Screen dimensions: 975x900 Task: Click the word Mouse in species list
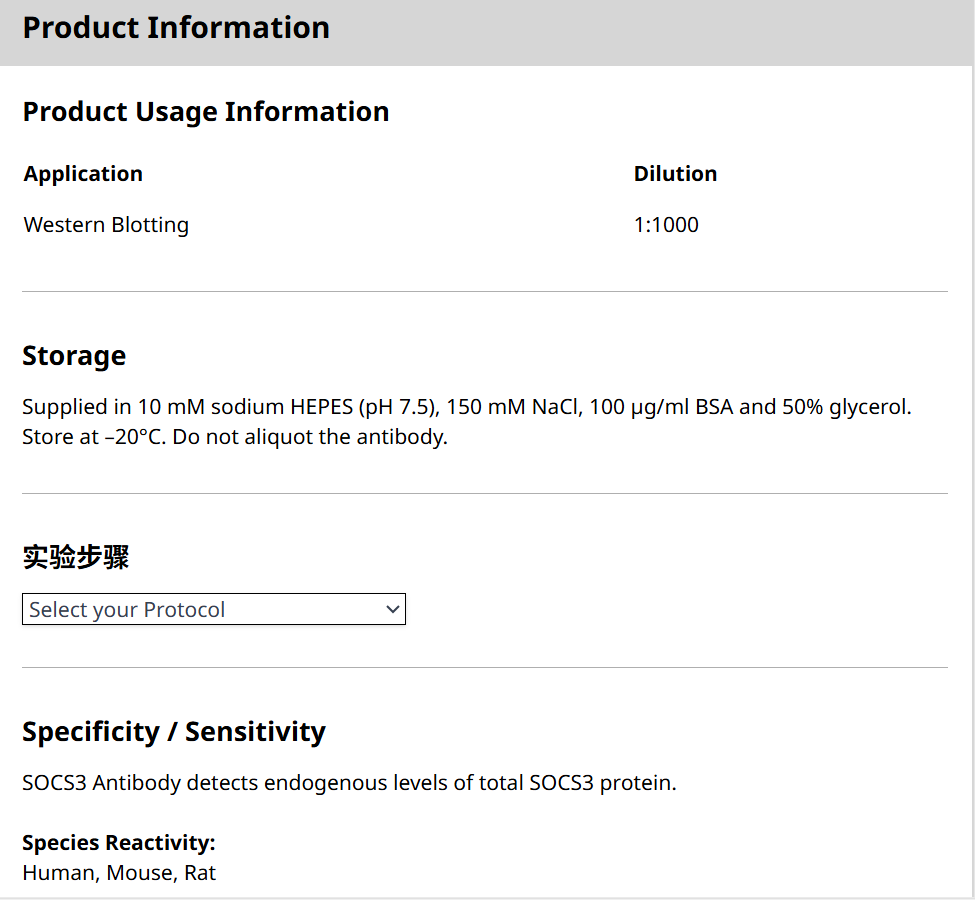click(x=139, y=873)
